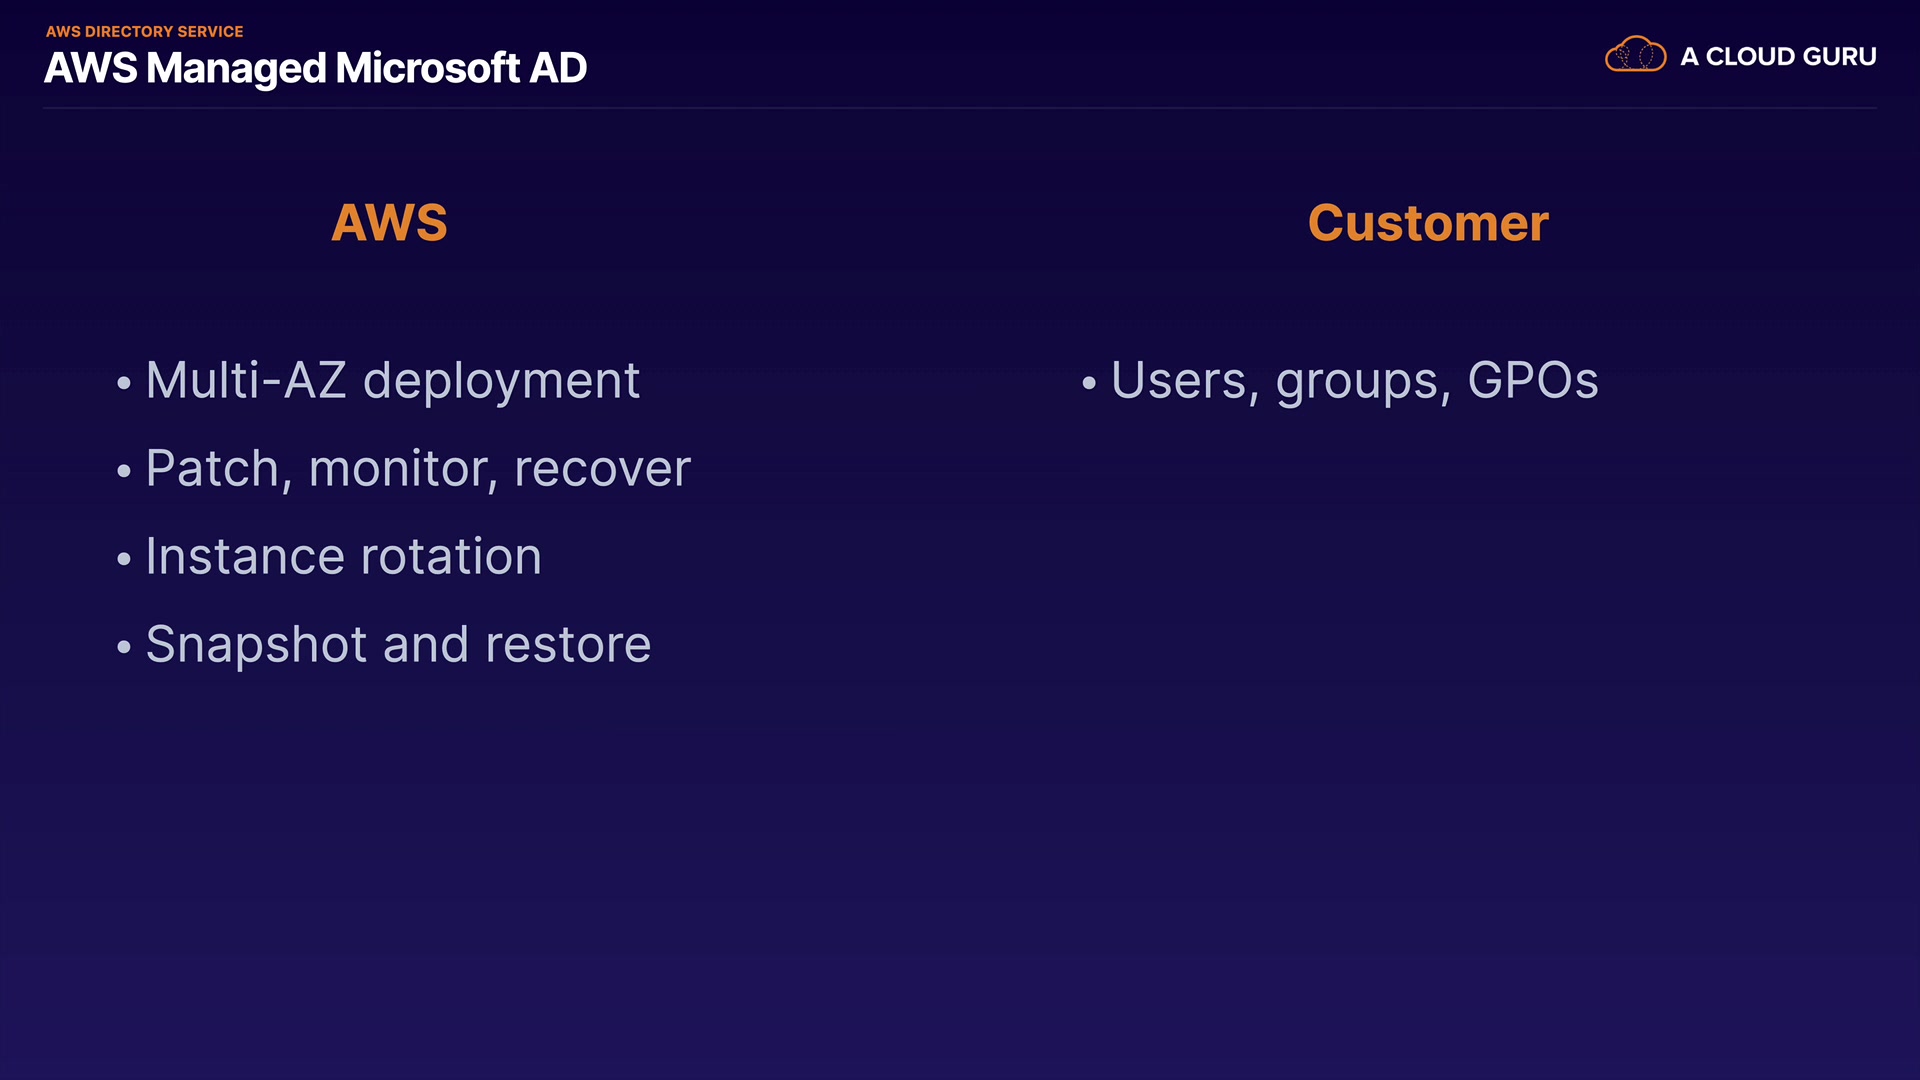Select the orange "Customer" column heading
The height and width of the screenshot is (1080, 1920).
(x=1428, y=222)
